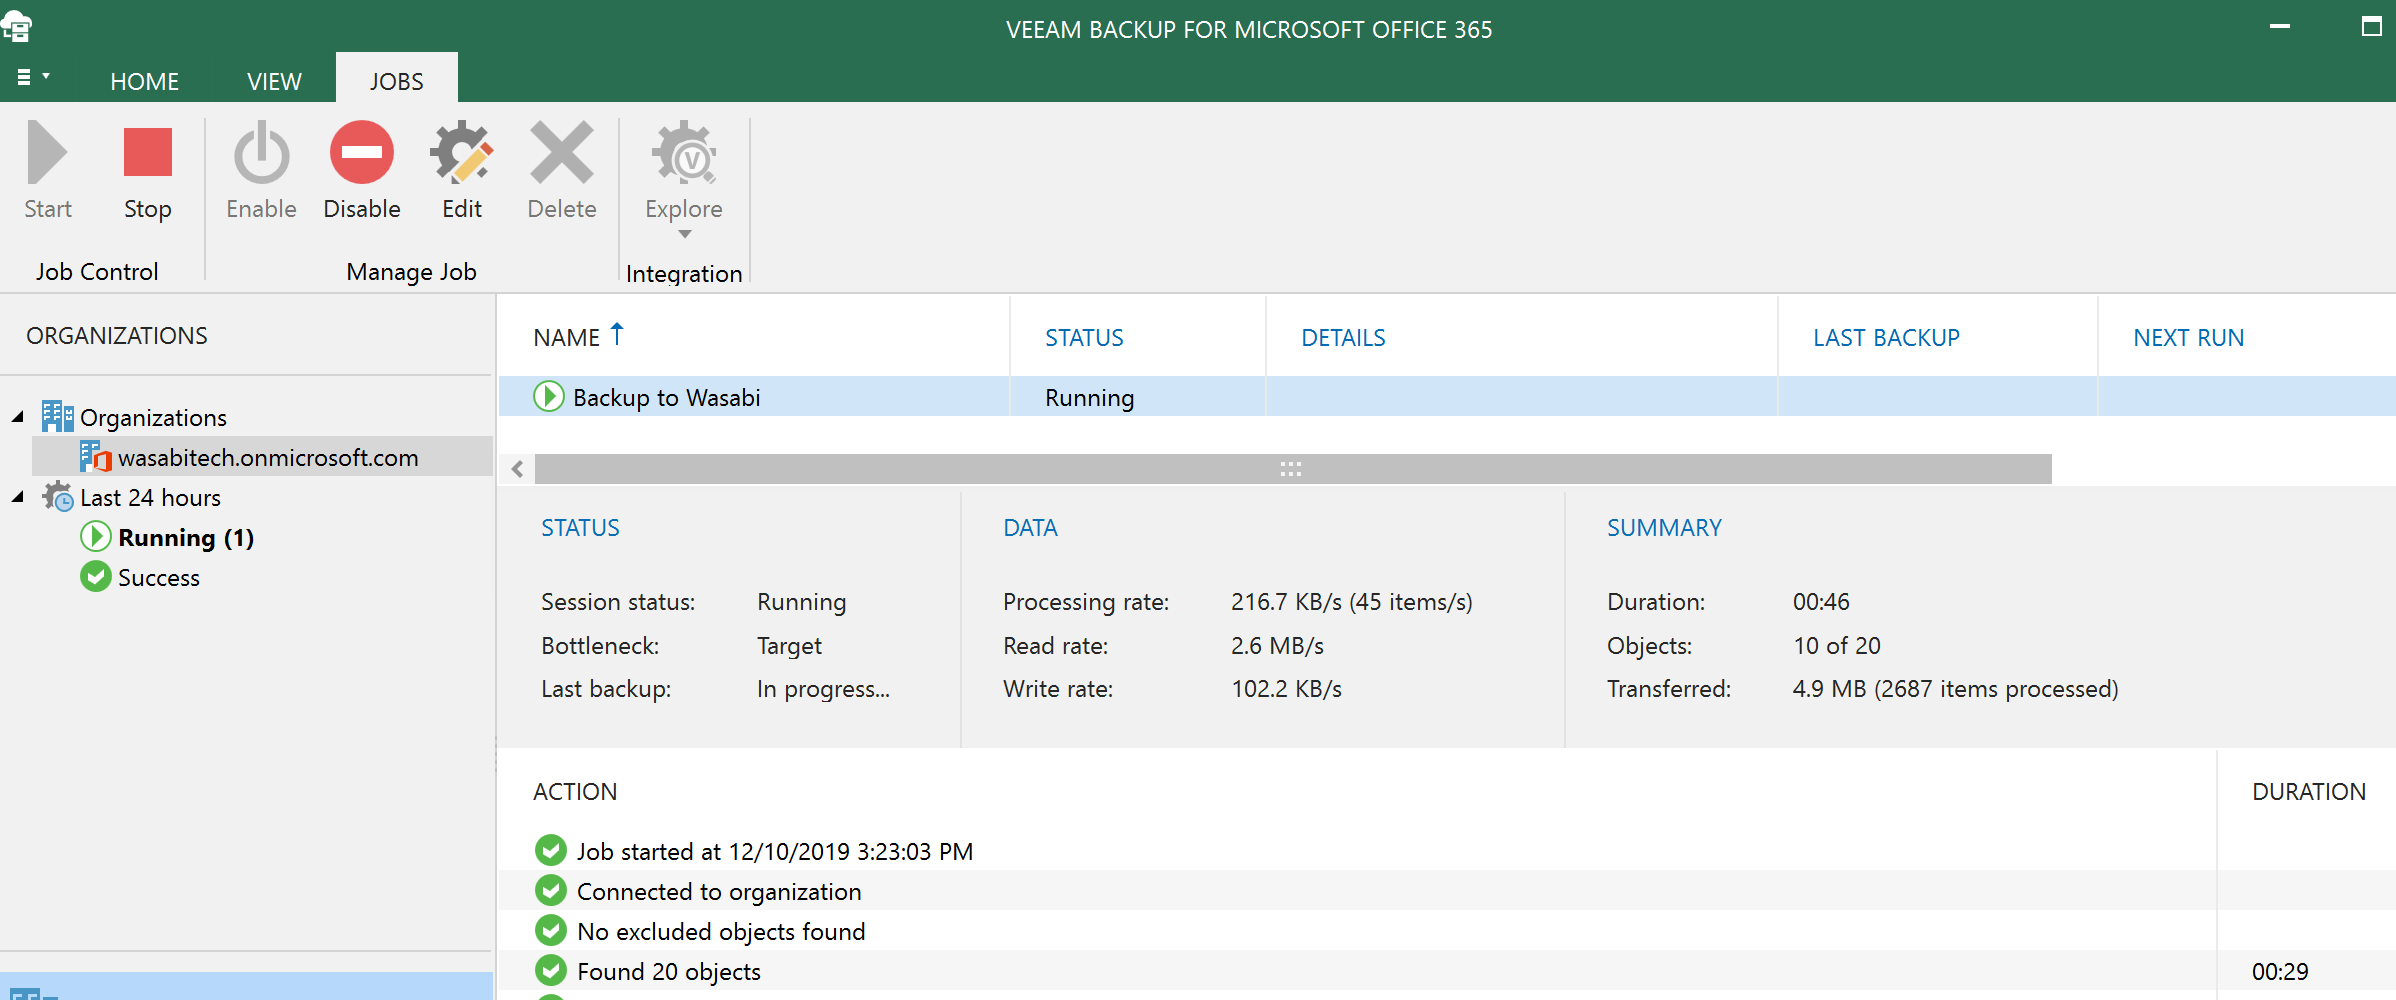The height and width of the screenshot is (1000, 2396).
Task: Click the checkmark icon beside Found 20 objects
Action: (551, 970)
